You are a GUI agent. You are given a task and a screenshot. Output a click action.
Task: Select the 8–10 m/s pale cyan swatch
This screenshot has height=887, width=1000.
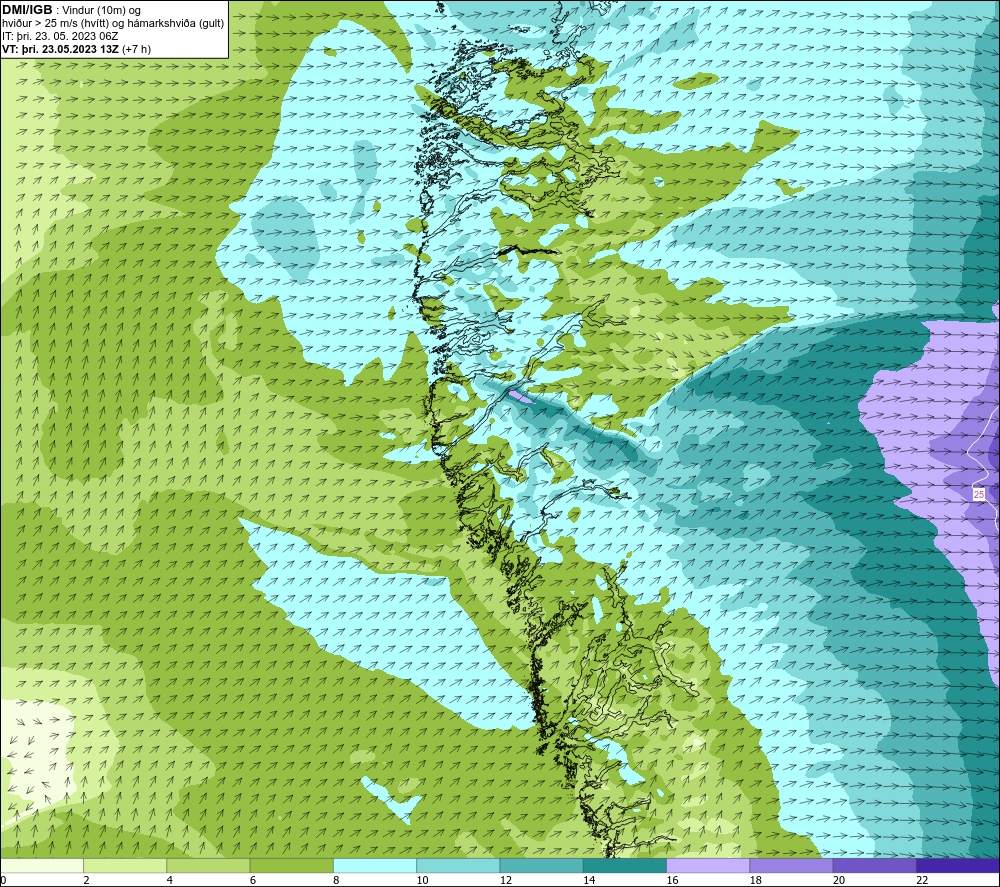pos(375,865)
